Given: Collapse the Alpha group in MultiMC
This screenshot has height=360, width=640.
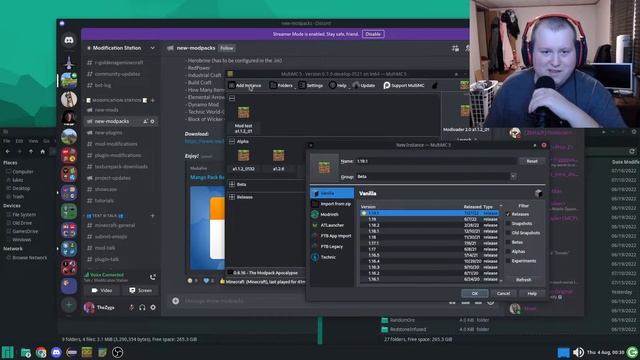Looking at the screenshot, I should click(x=232, y=141).
